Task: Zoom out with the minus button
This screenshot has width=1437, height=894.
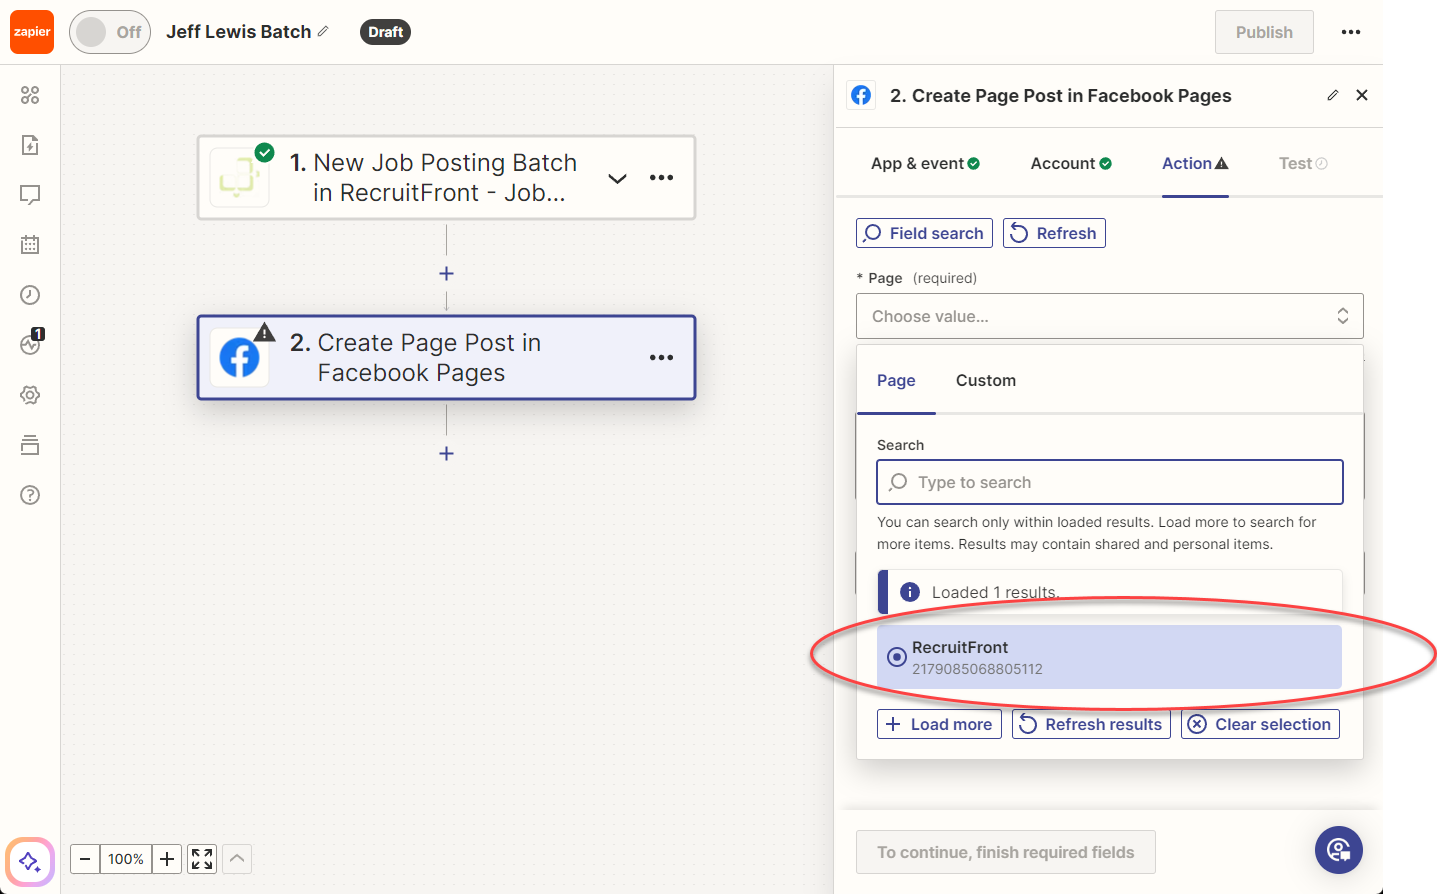Action: click(85, 859)
